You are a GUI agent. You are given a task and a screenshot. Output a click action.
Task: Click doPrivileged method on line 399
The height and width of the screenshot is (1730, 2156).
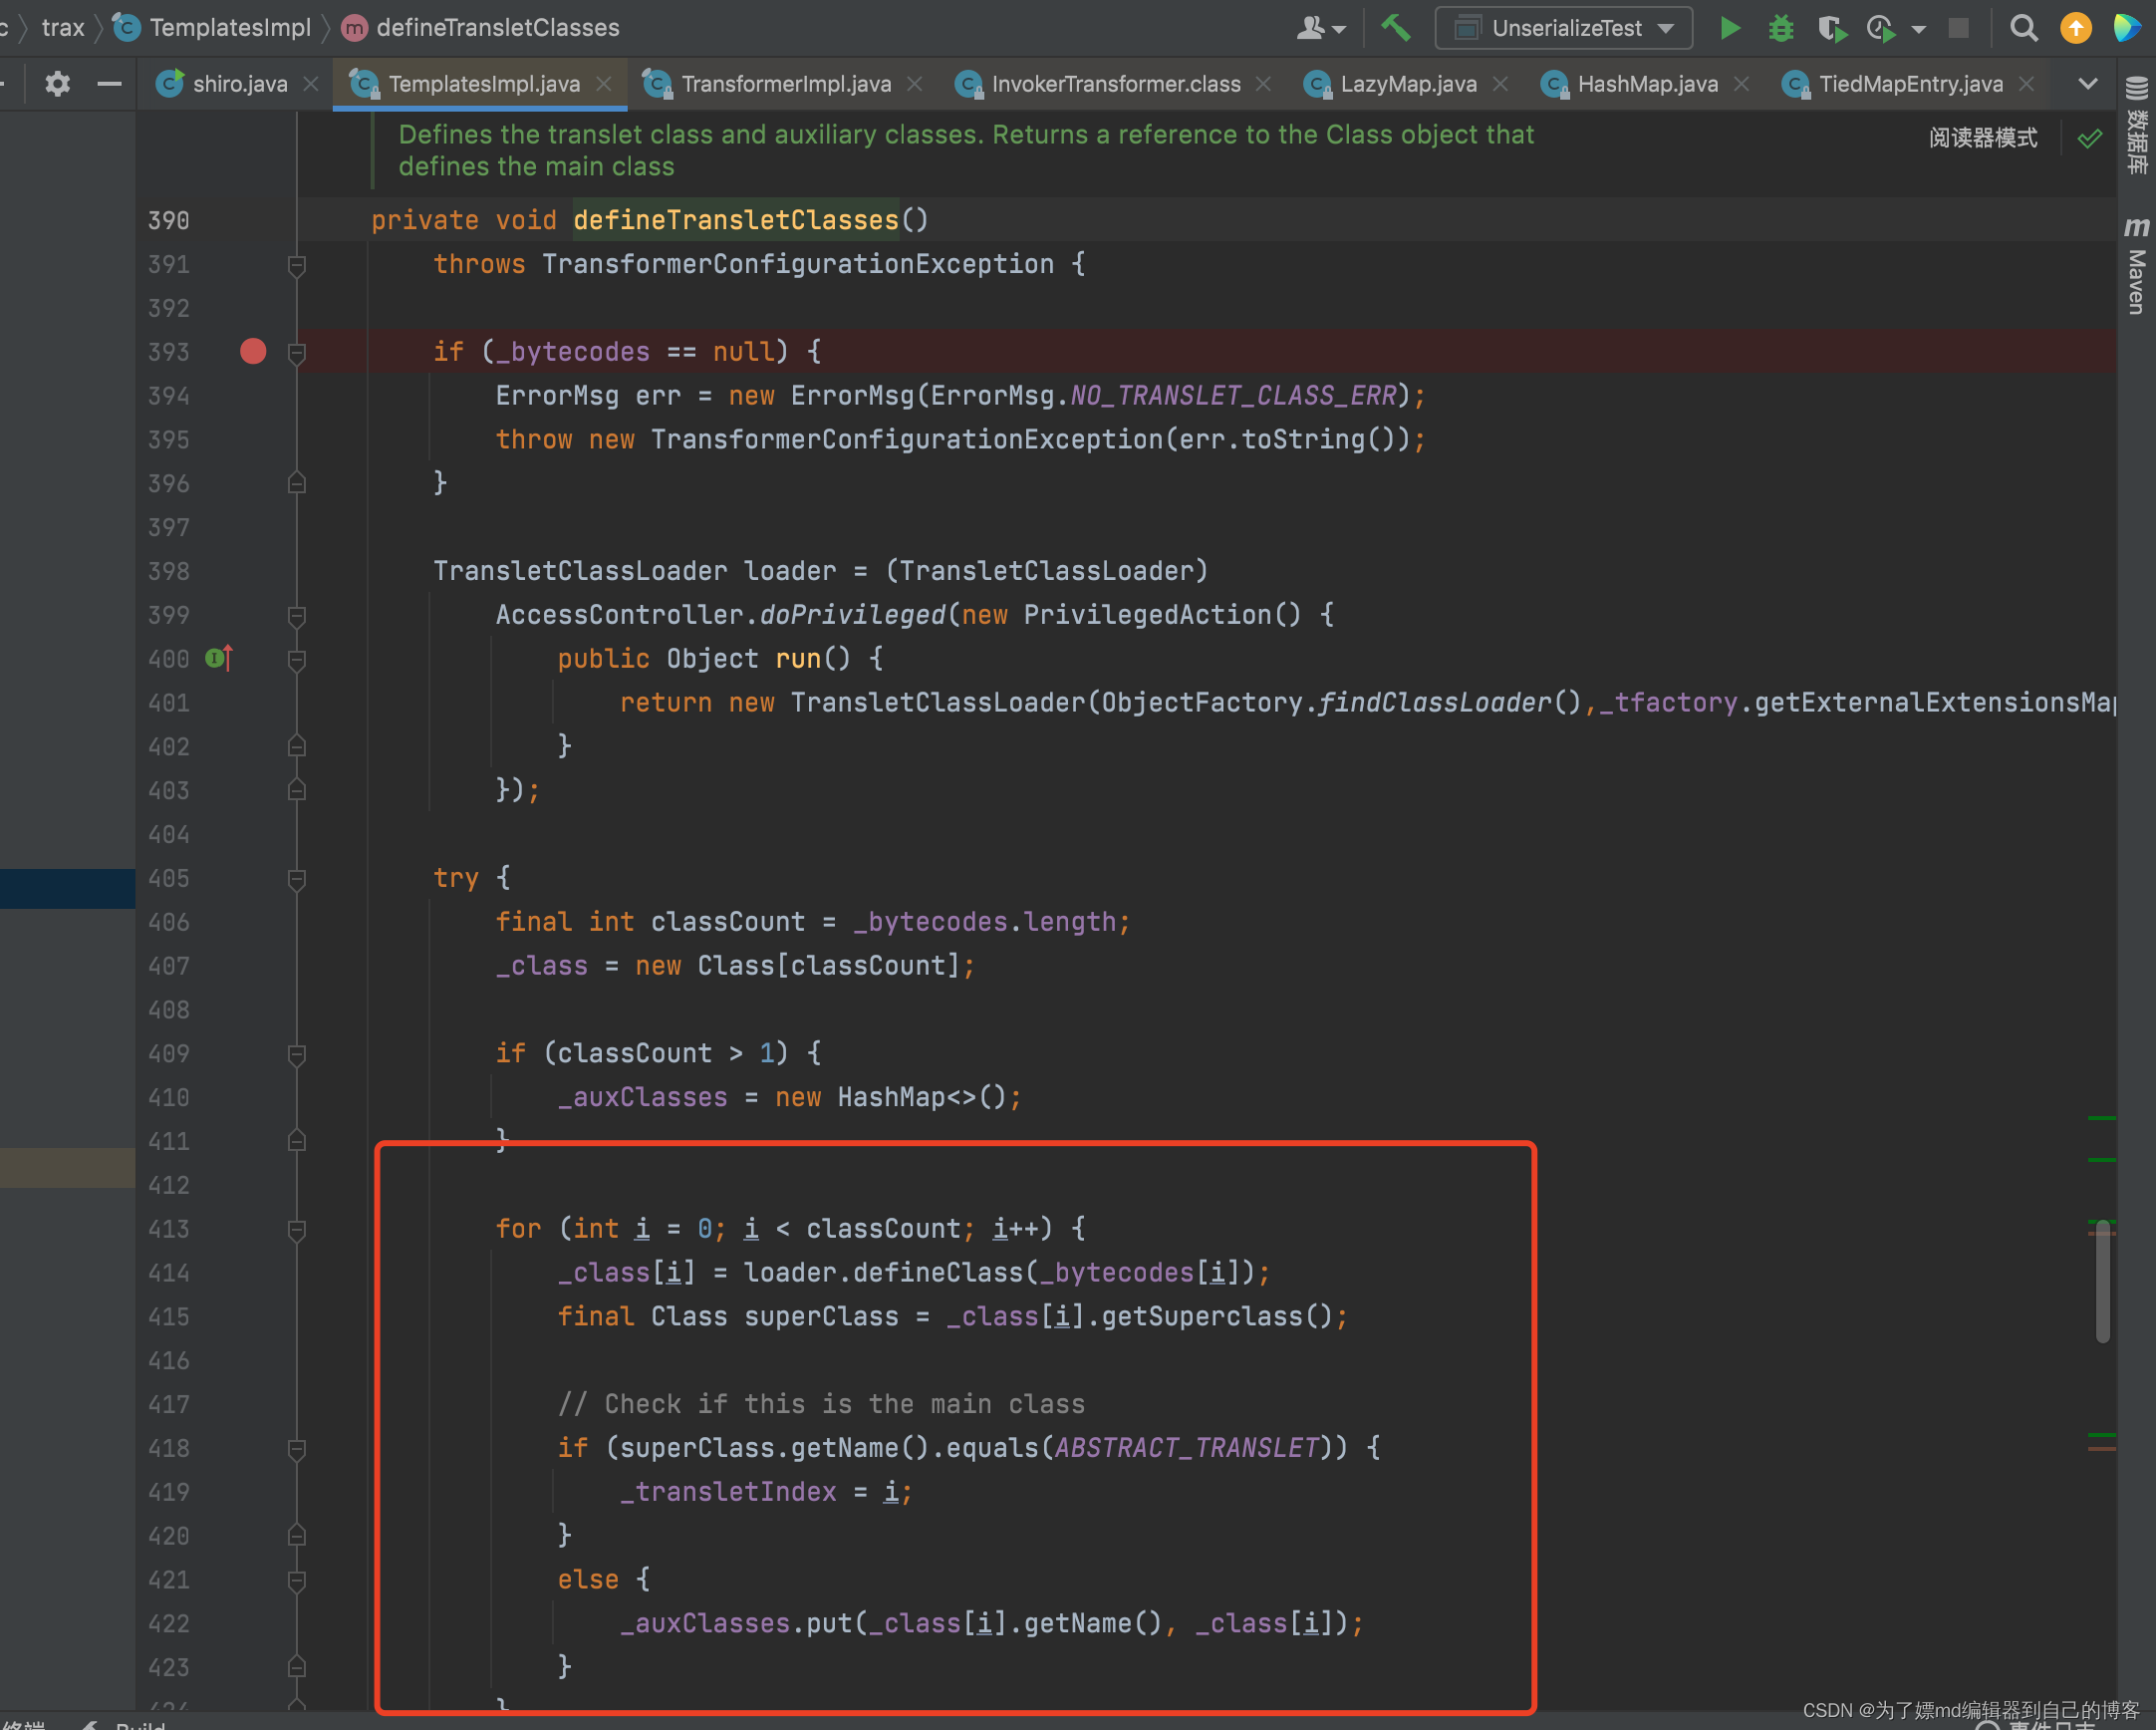(853, 614)
